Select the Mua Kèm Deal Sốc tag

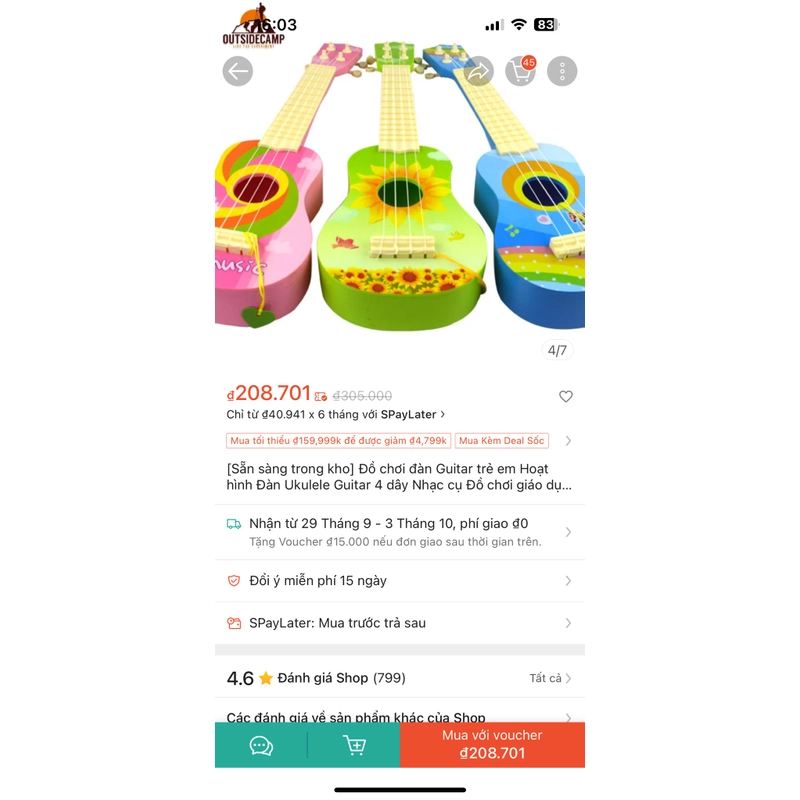tap(502, 441)
